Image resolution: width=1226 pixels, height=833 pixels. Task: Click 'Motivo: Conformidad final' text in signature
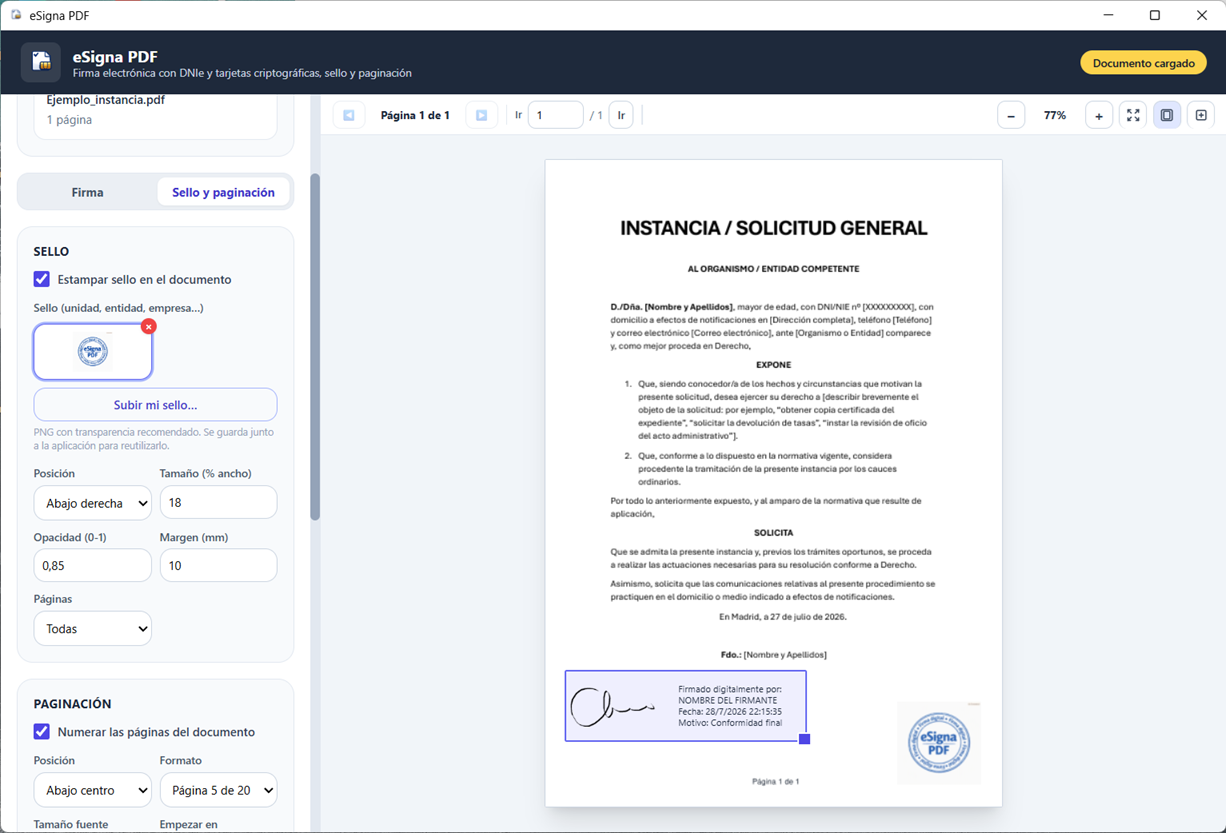pos(730,723)
